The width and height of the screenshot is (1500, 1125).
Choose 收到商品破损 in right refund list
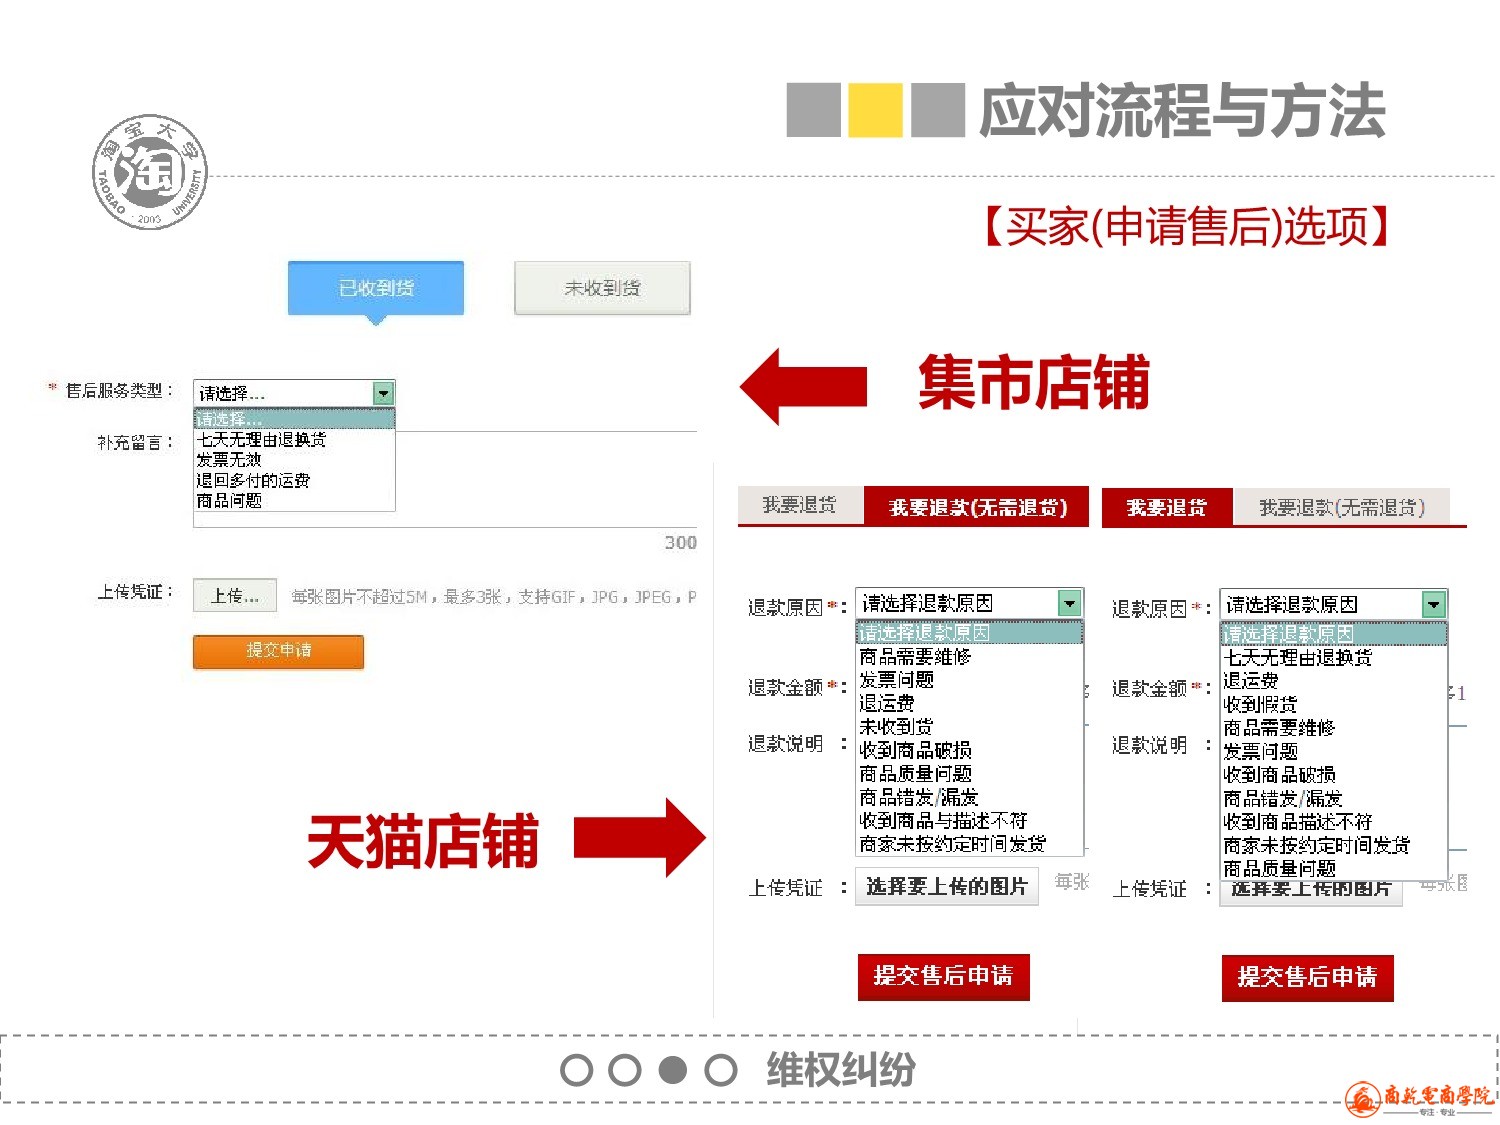click(1334, 775)
